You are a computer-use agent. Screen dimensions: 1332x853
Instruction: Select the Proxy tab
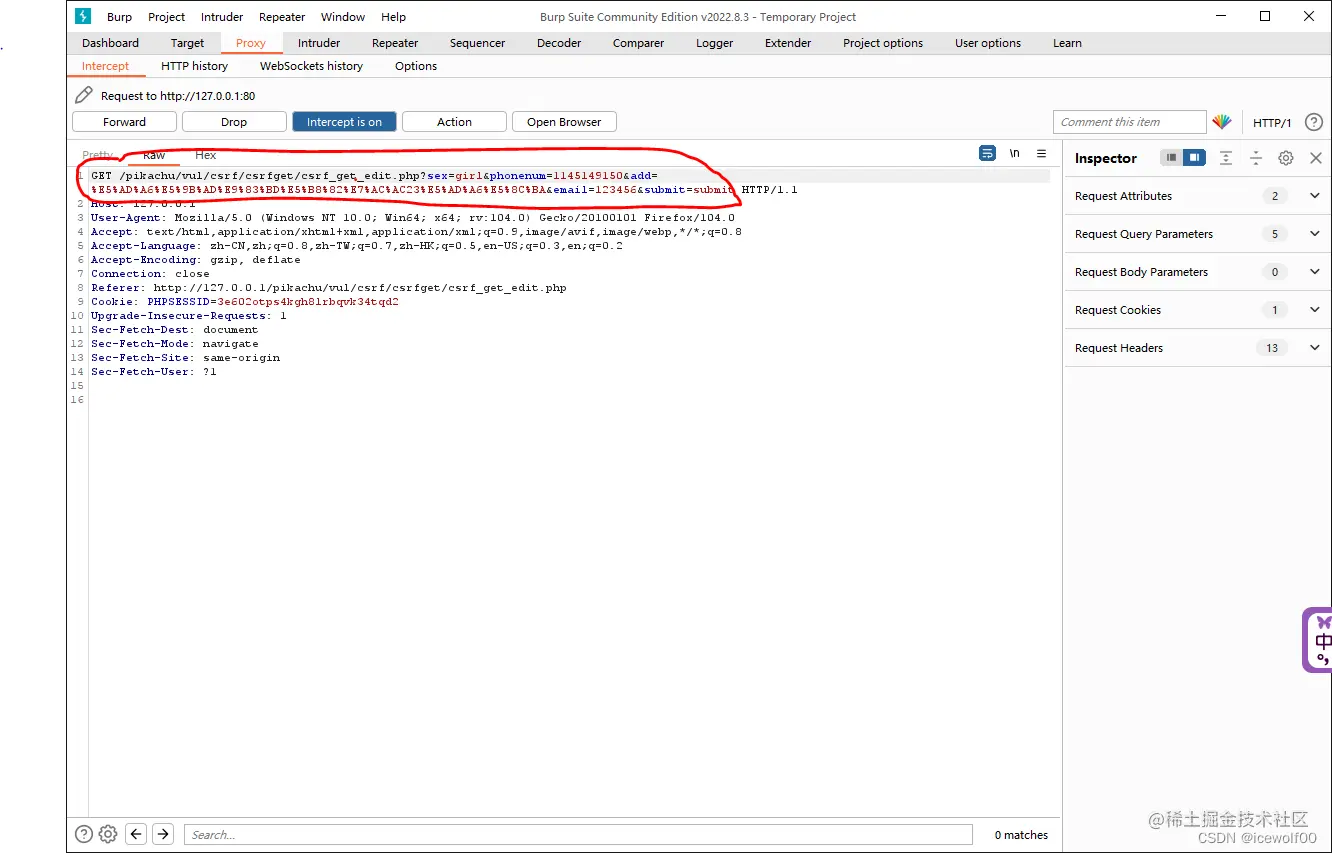coord(251,43)
